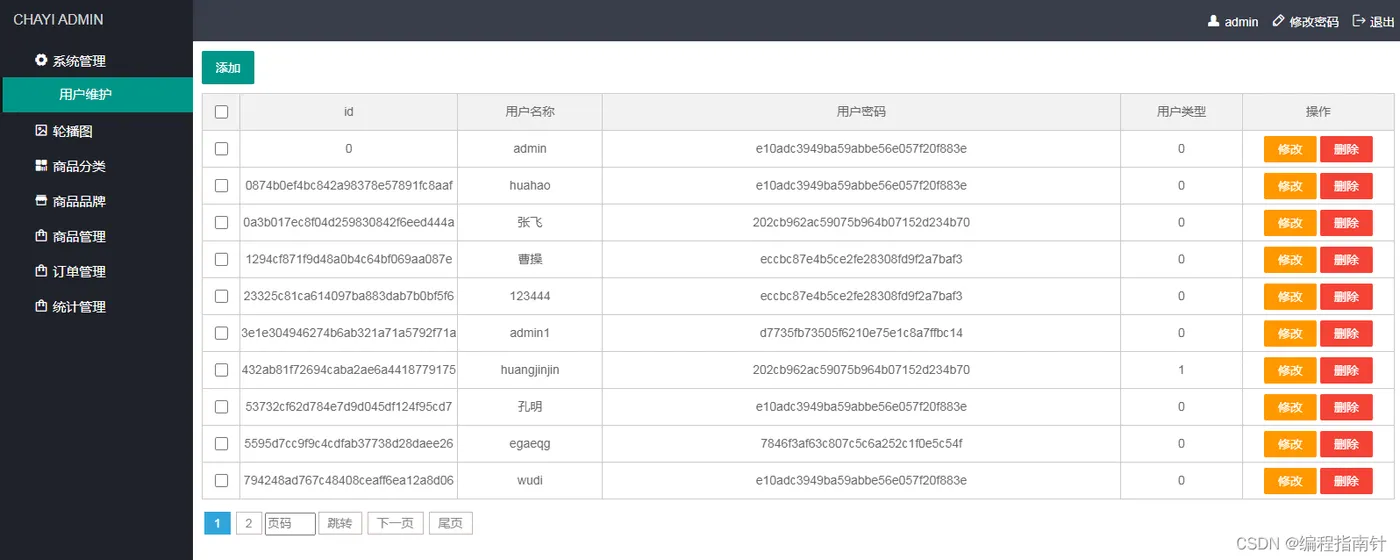Open the 用户维护 submenu item
The width and height of the screenshot is (1400, 560).
(96, 94)
